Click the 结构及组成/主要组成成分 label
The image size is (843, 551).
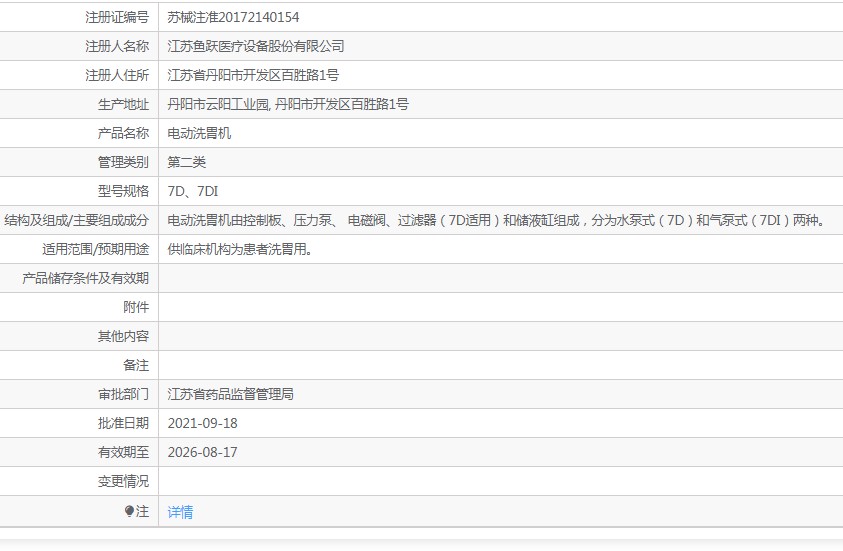[x=77, y=220]
